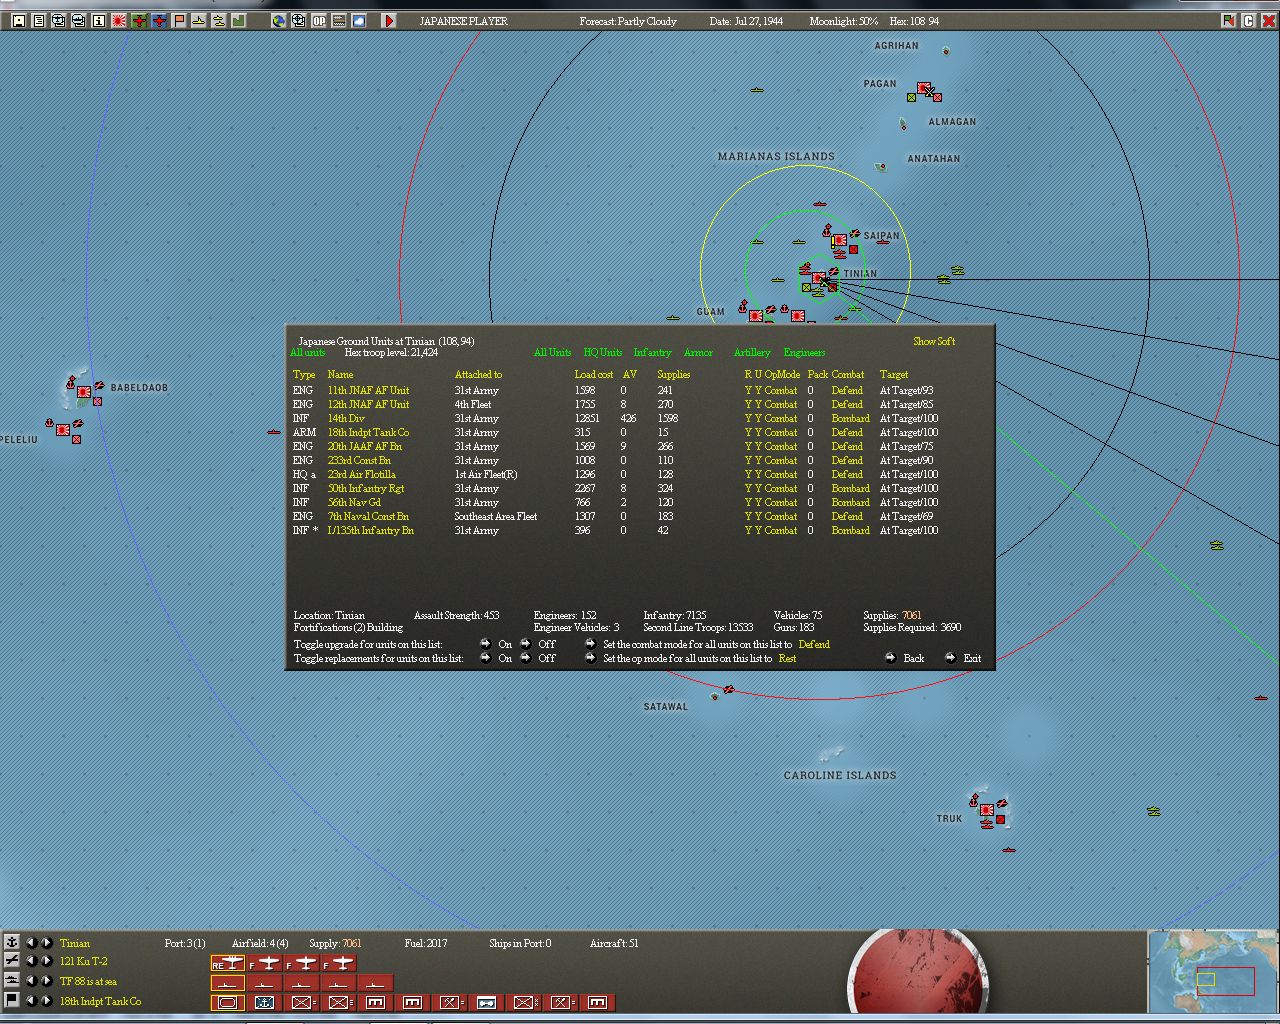Open the 18th Indpt Tank Co list entry
The height and width of the screenshot is (1024, 1280).
tap(368, 432)
